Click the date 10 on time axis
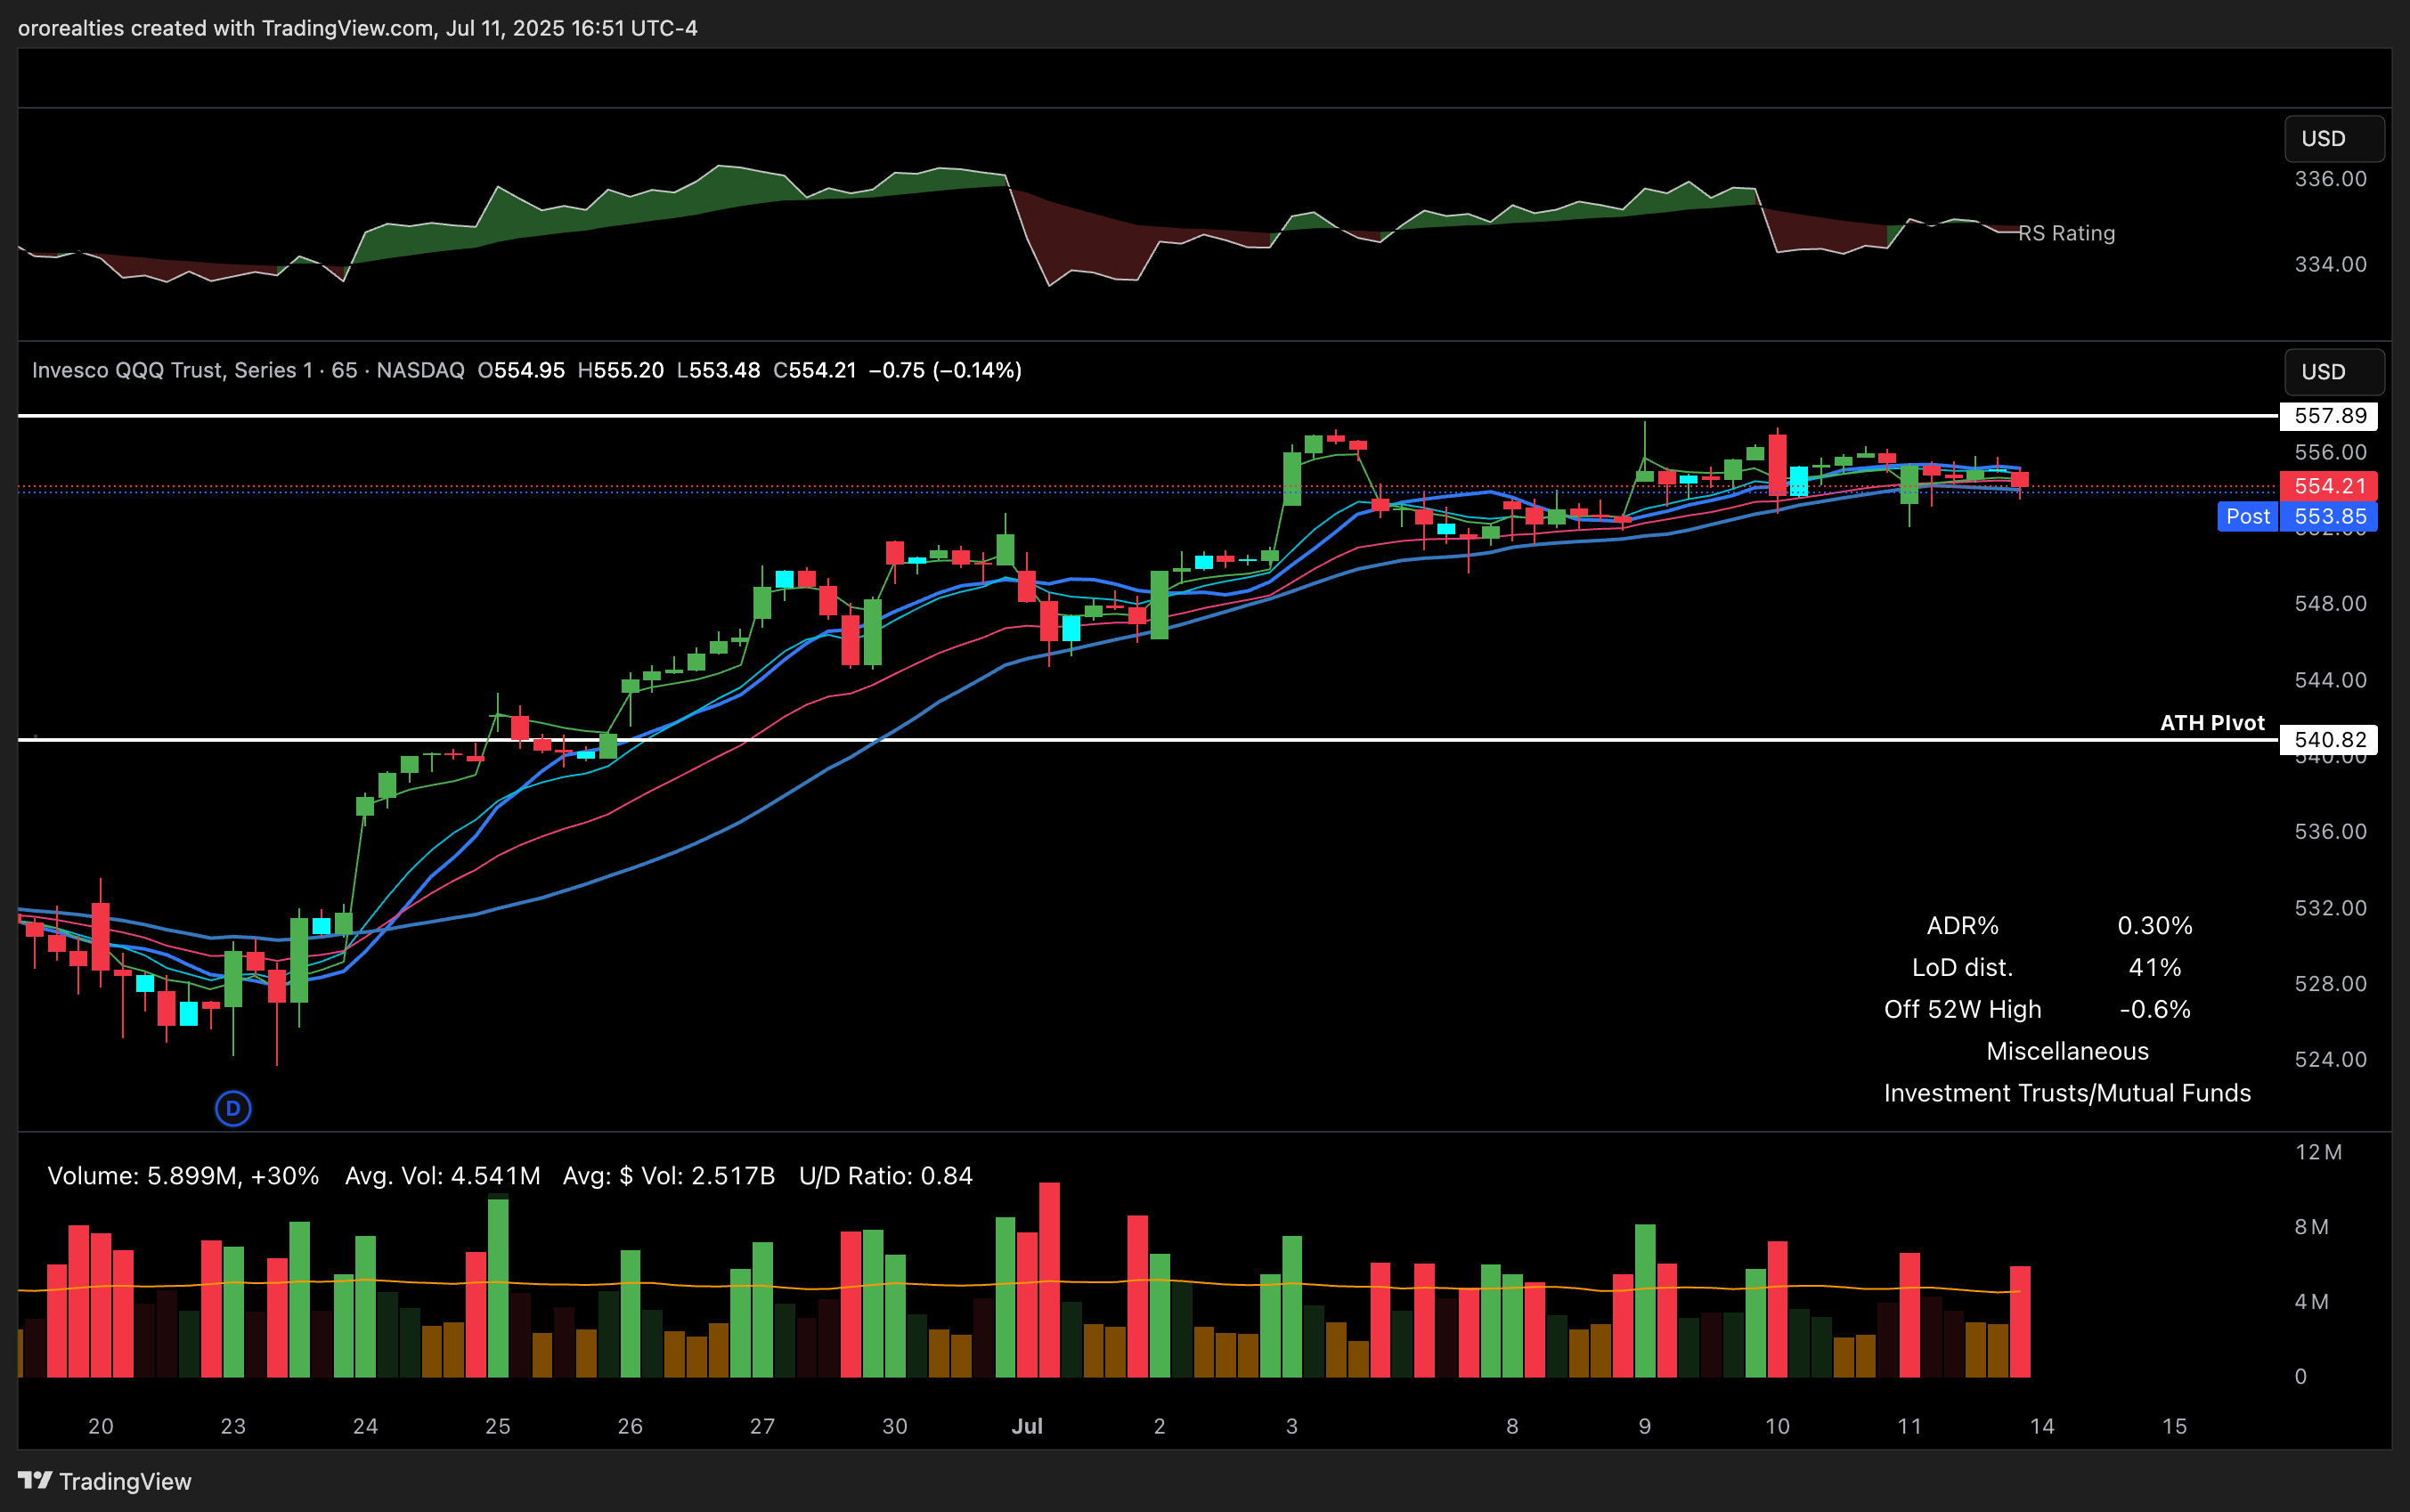This screenshot has height=1512, width=2410. tap(1777, 1427)
